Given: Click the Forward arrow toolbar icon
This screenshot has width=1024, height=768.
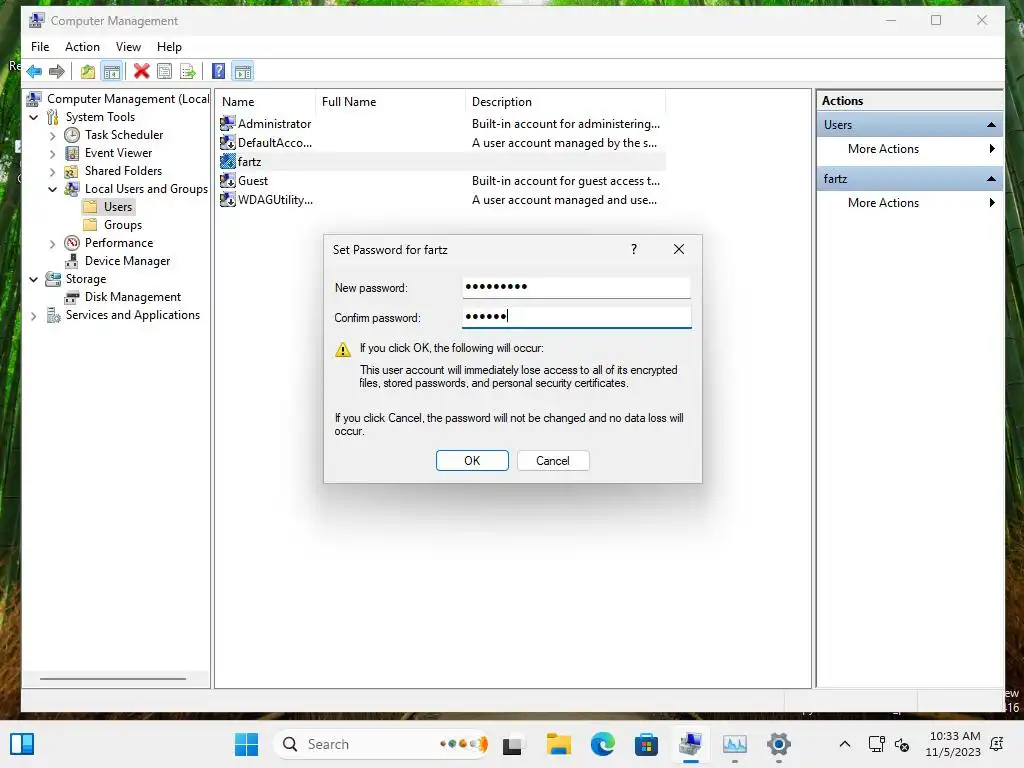Looking at the screenshot, I should [57, 71].
